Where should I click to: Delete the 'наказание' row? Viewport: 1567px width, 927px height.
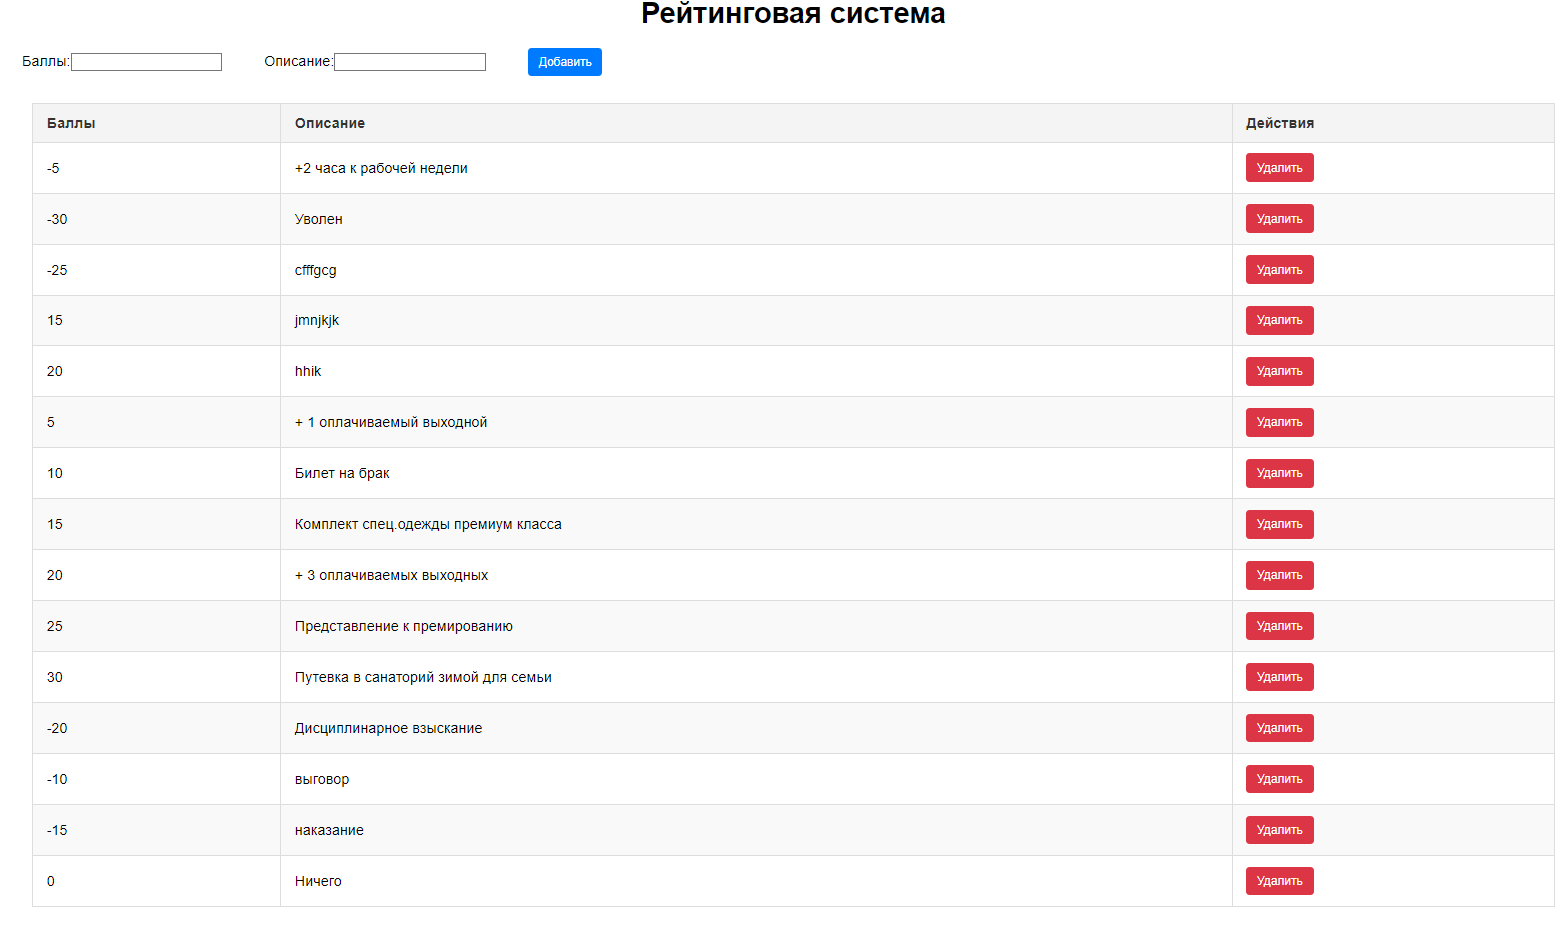(1279, 830)
